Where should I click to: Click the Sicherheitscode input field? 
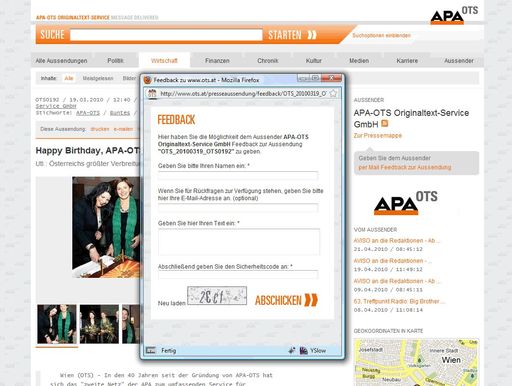[x=238, y=274]
